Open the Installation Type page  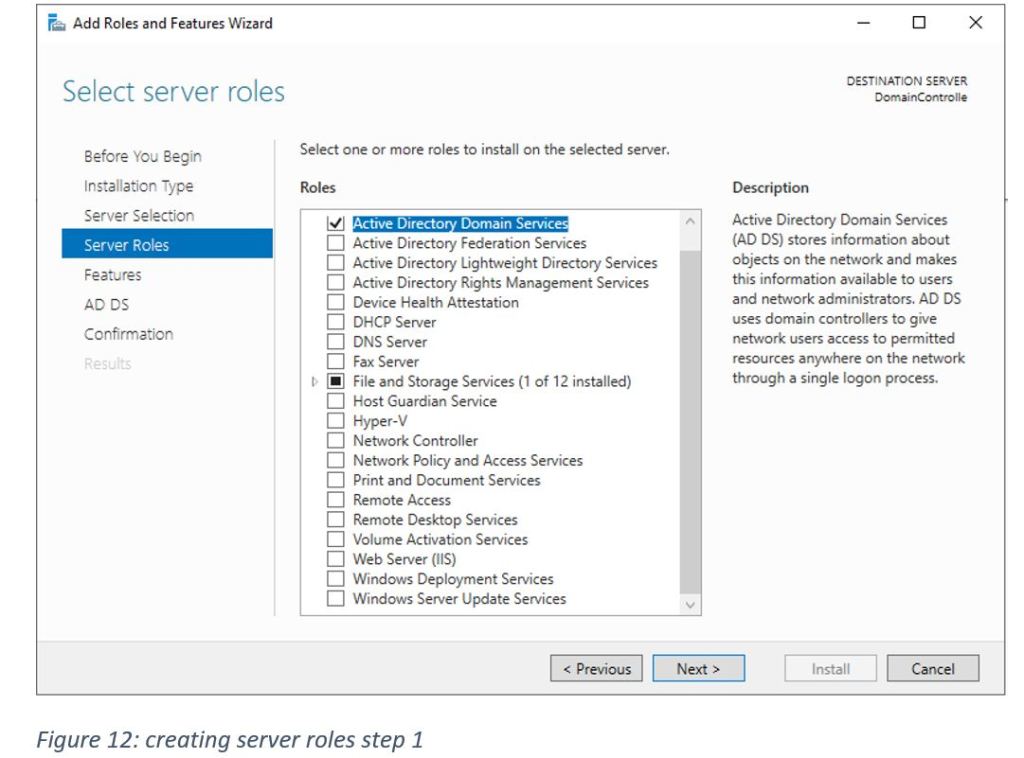[x=138, y=186]
